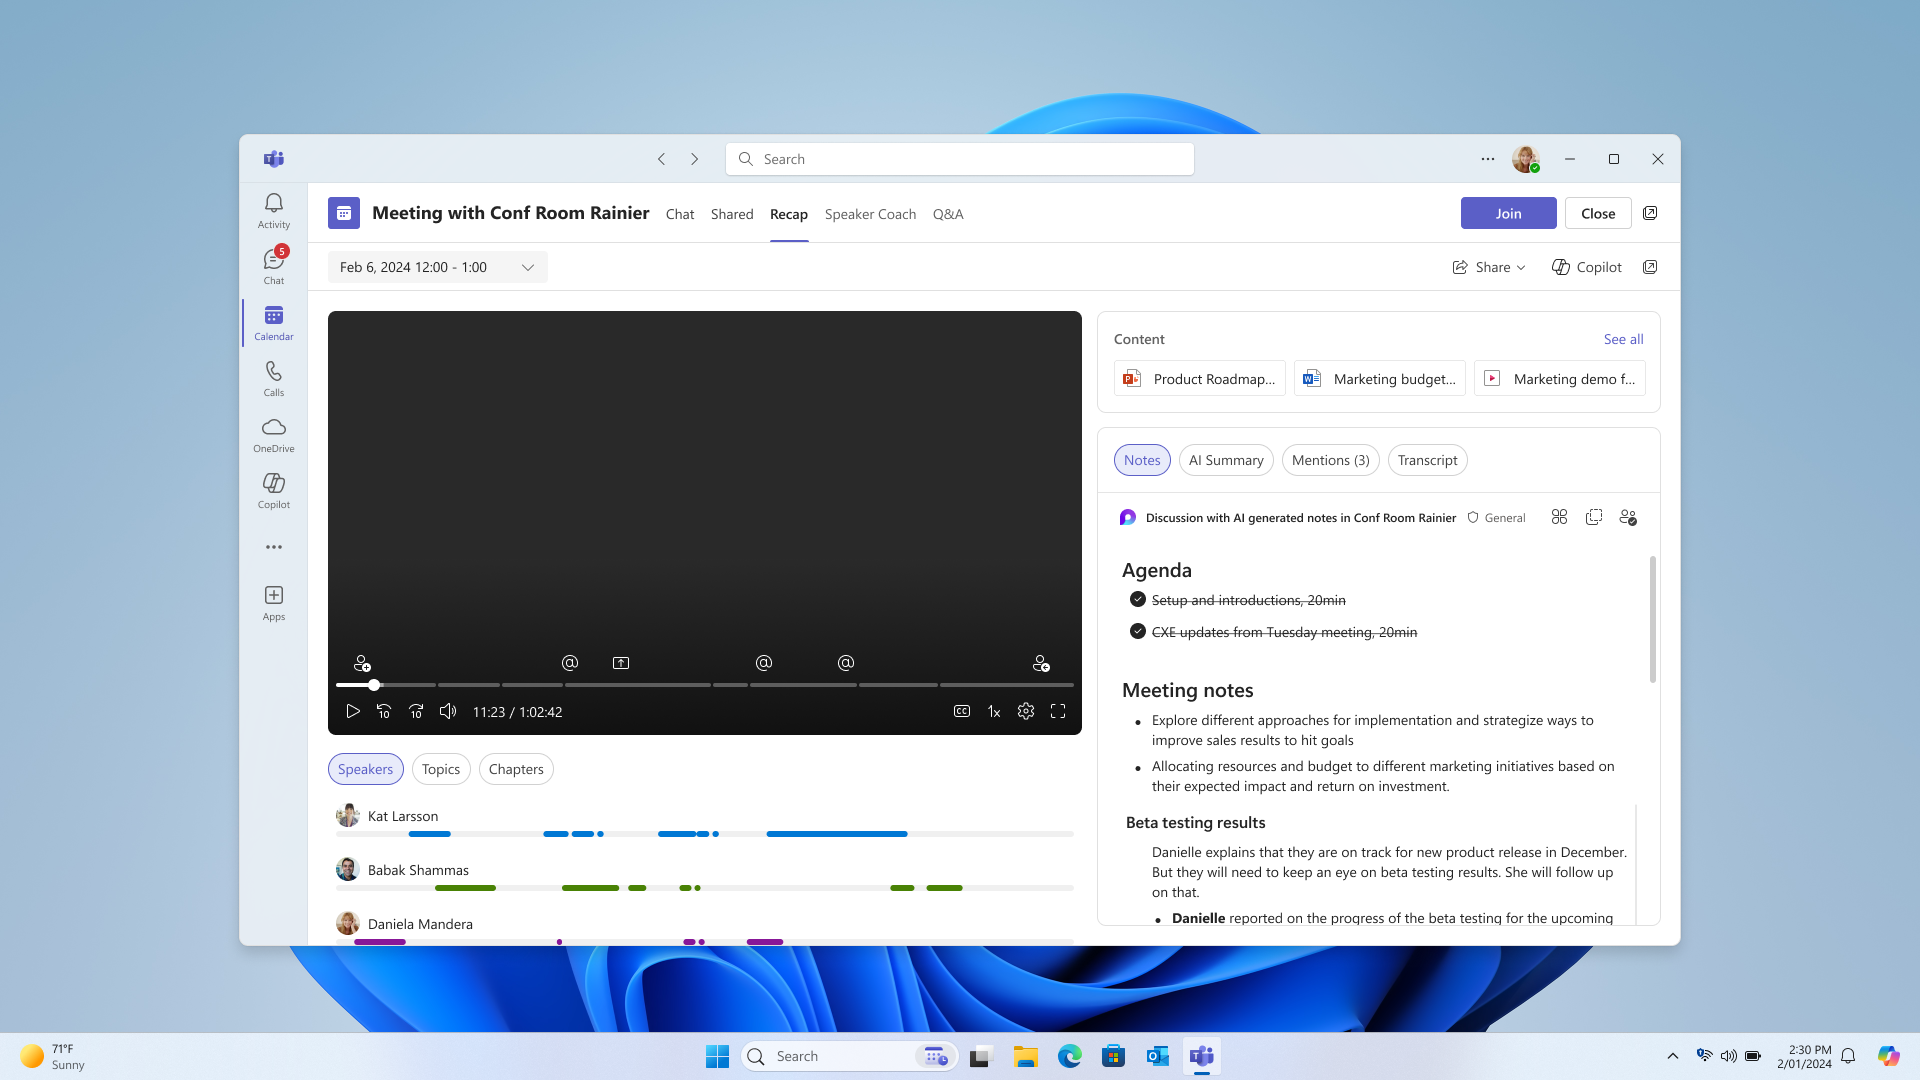
Task: Mute the recording volume
Action: click(448, 711)
